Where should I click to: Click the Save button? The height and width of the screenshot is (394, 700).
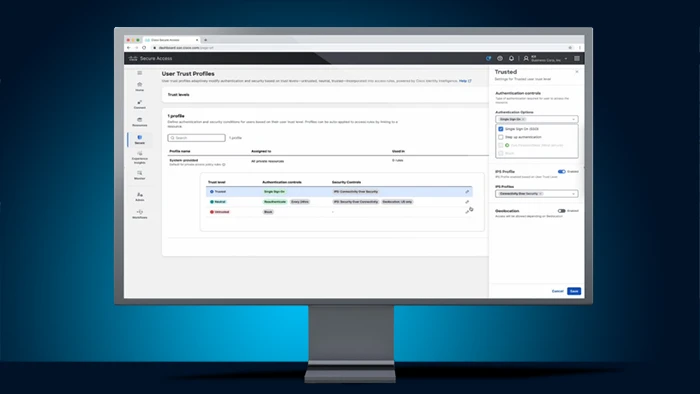coord(574,291)
